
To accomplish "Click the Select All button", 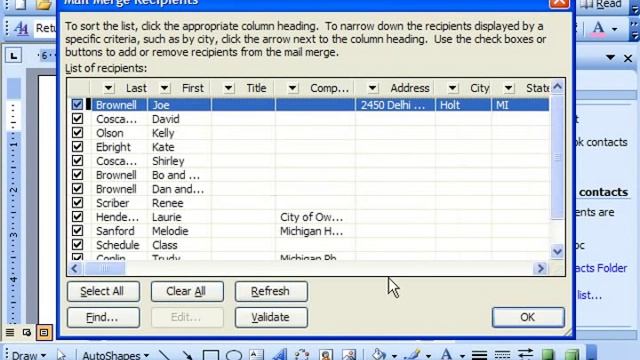I will tap(103, 291).
